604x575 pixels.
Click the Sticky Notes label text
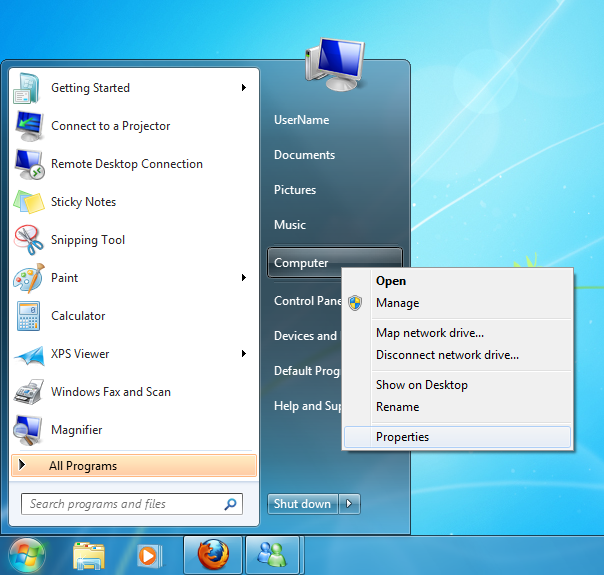pos(83,202)
